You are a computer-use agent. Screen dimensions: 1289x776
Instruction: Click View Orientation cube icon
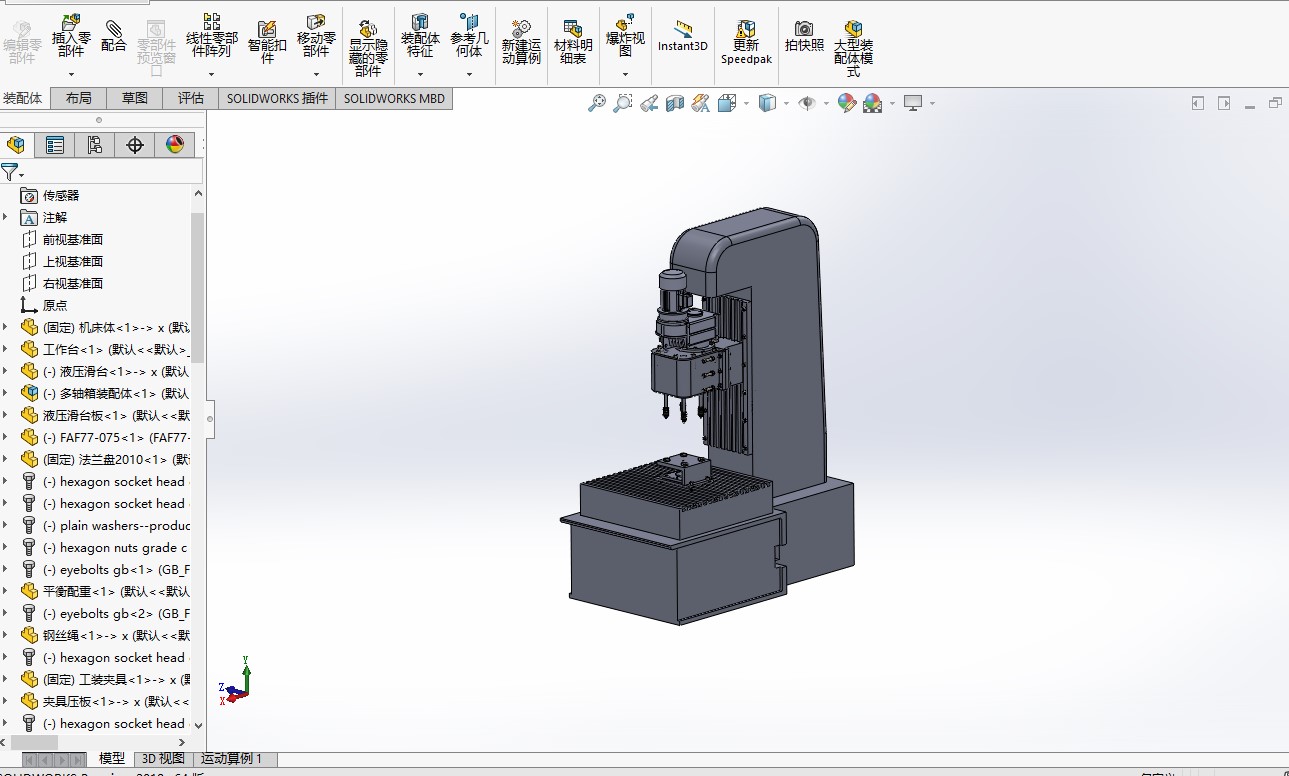click(x=727, y=103)
